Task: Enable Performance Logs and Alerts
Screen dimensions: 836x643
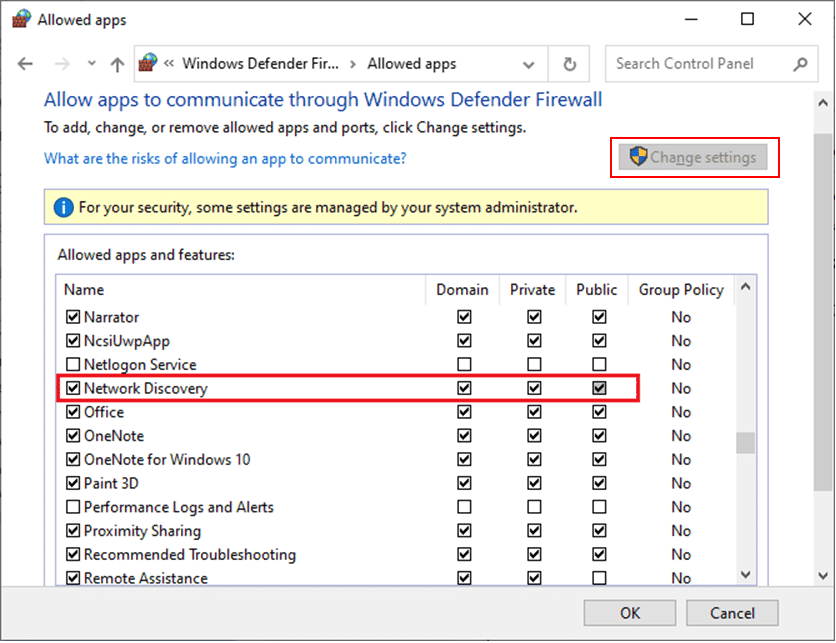Action: (x=73, y=506)
